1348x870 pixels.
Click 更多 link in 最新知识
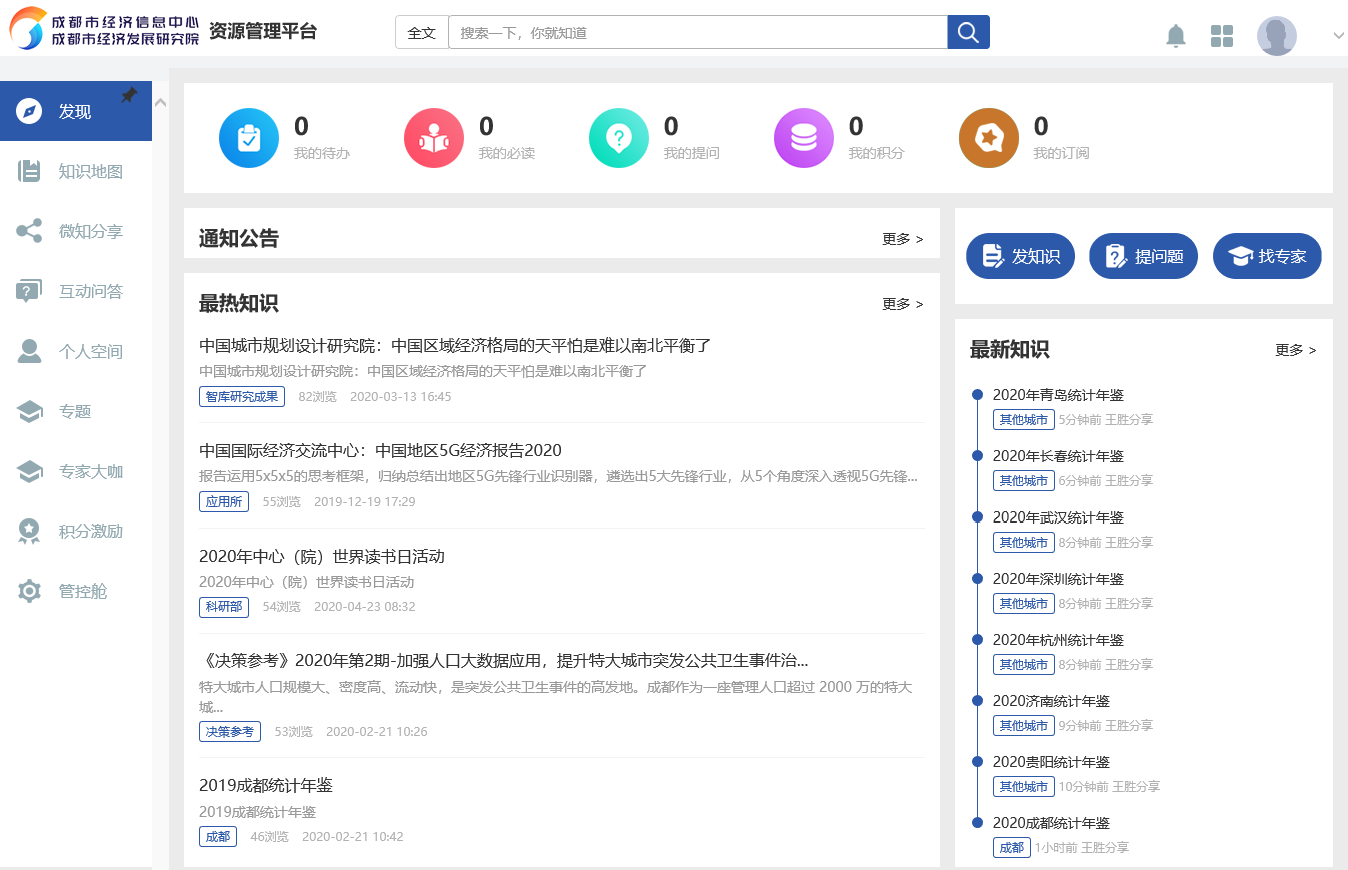[1296, 350]
